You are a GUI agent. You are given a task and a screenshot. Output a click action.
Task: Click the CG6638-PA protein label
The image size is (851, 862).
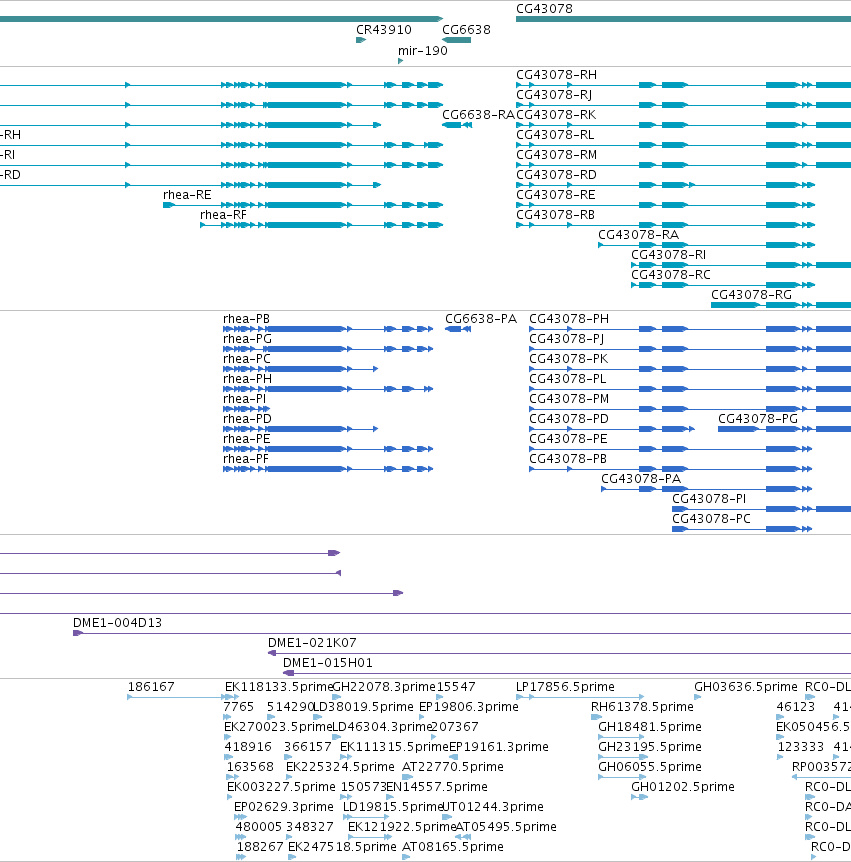pyautogui.click(x=481, y=319)
